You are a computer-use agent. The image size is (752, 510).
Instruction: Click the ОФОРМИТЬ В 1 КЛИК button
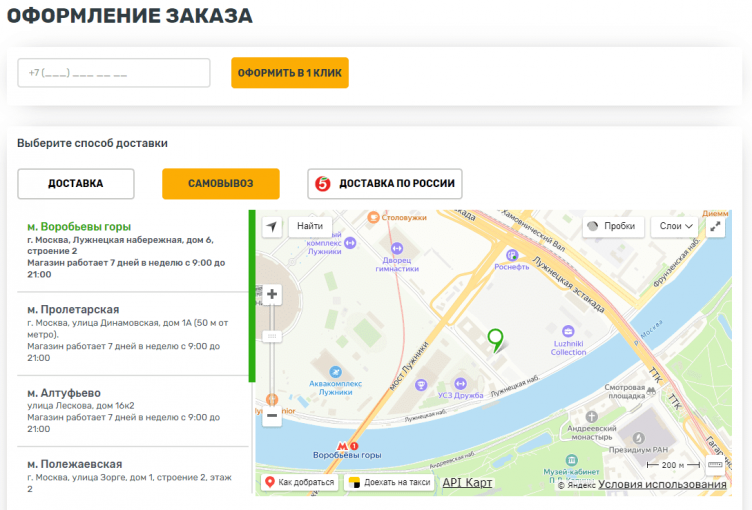tap(290, 73)
